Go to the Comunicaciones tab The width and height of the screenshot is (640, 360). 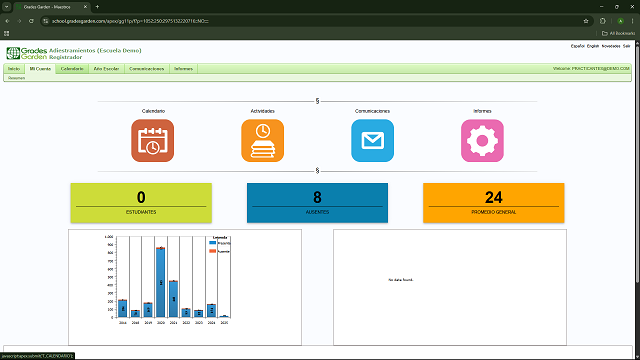point(147,69)
